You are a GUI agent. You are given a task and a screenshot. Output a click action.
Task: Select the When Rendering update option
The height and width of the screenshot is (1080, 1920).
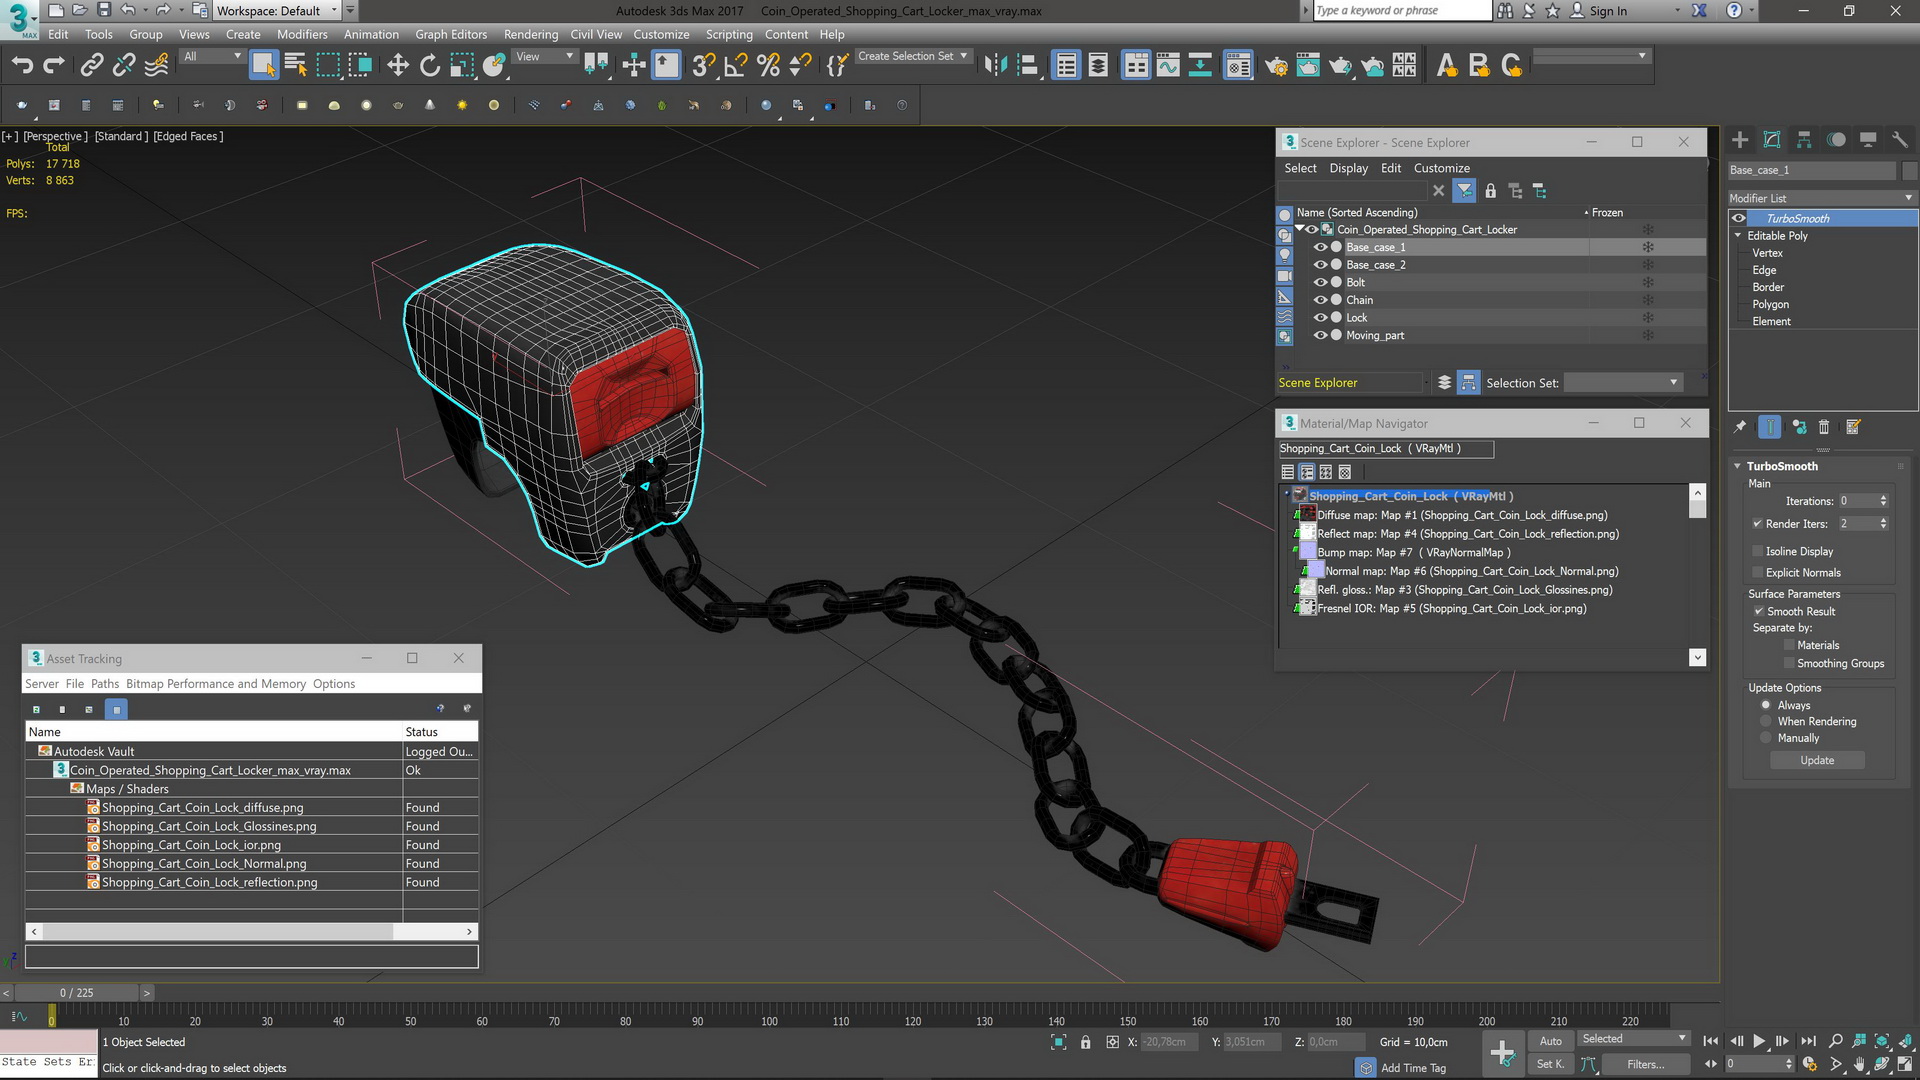pyautogui.click(x=1766, y=721)
